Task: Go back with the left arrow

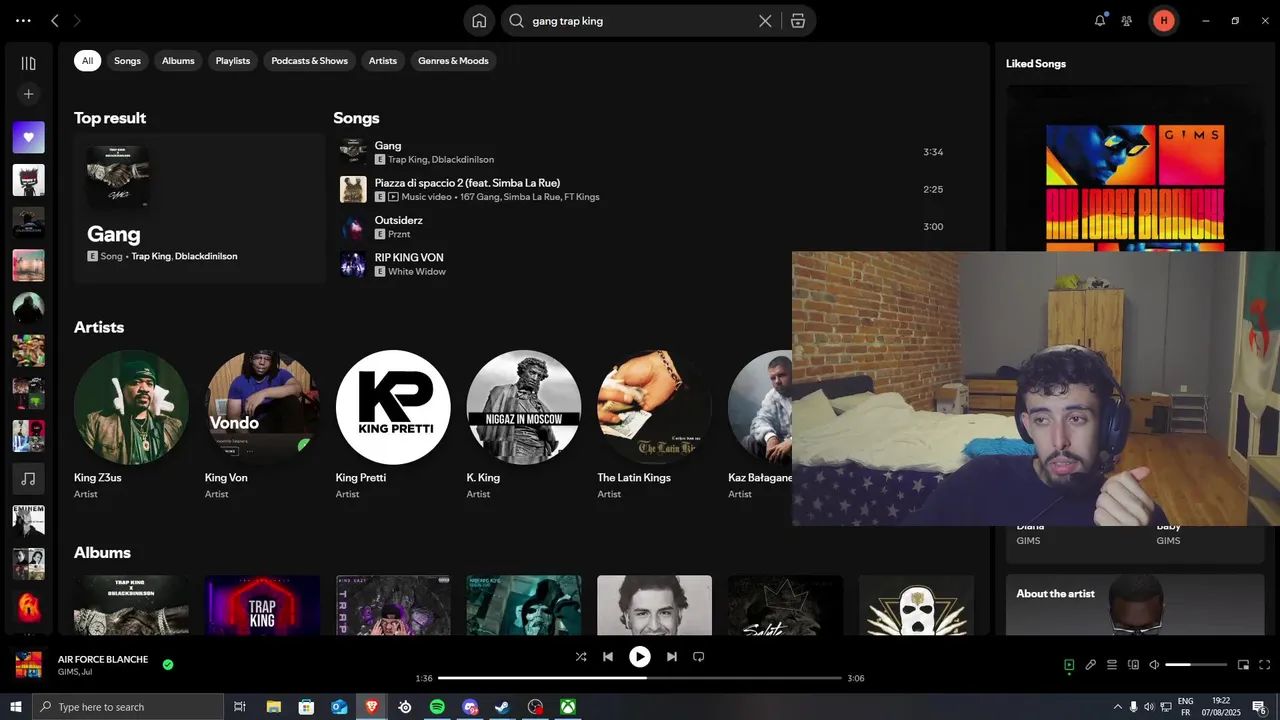Action: [55, 20]
